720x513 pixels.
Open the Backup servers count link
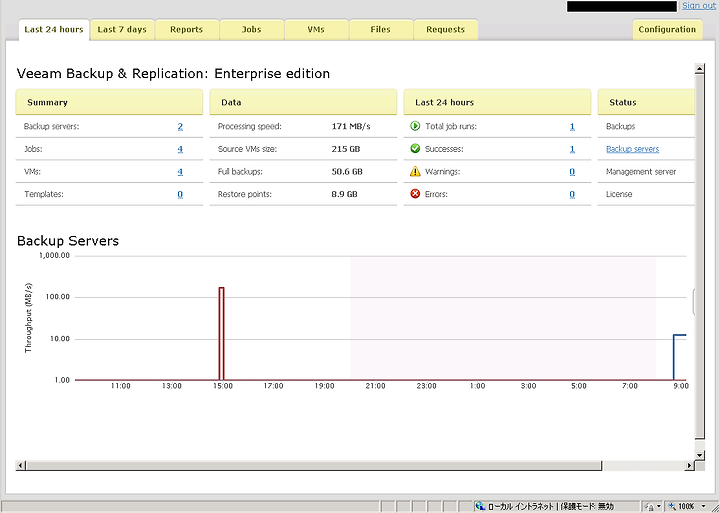click(180, 126)
